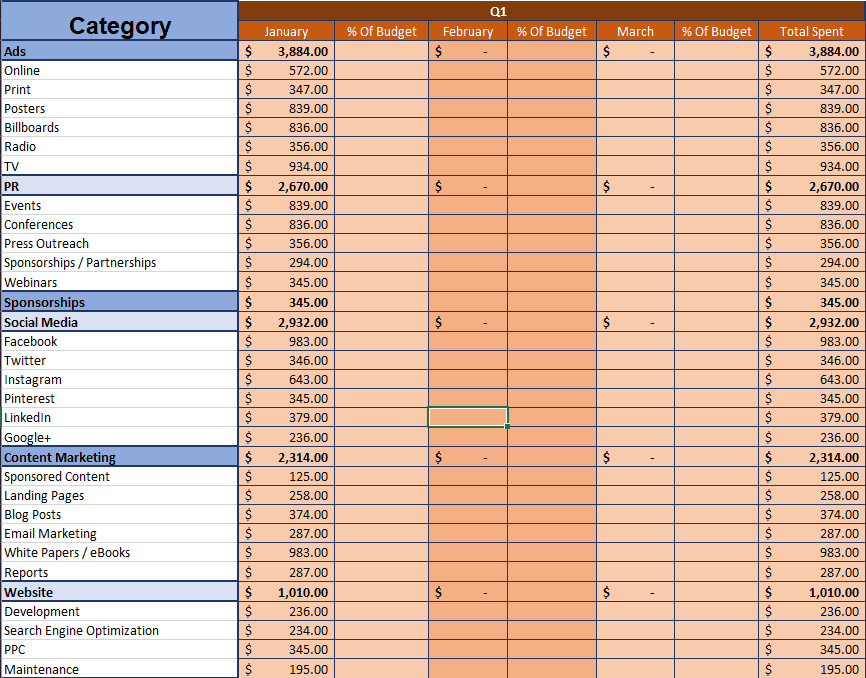The height and width of the screenshot is (678, 866).
Task: Click the Search Engine Optimization label cell
Action: click(x=119, y=631)
